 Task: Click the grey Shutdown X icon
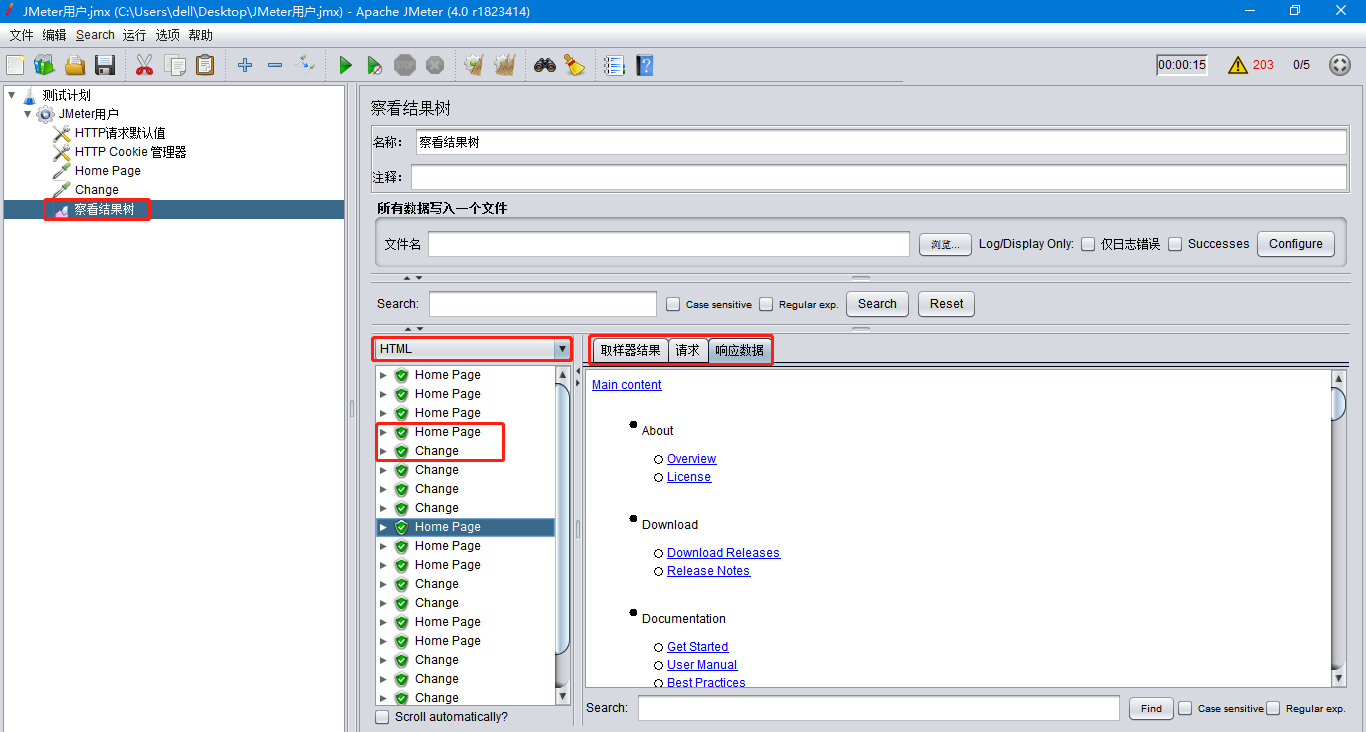[435, 65]
